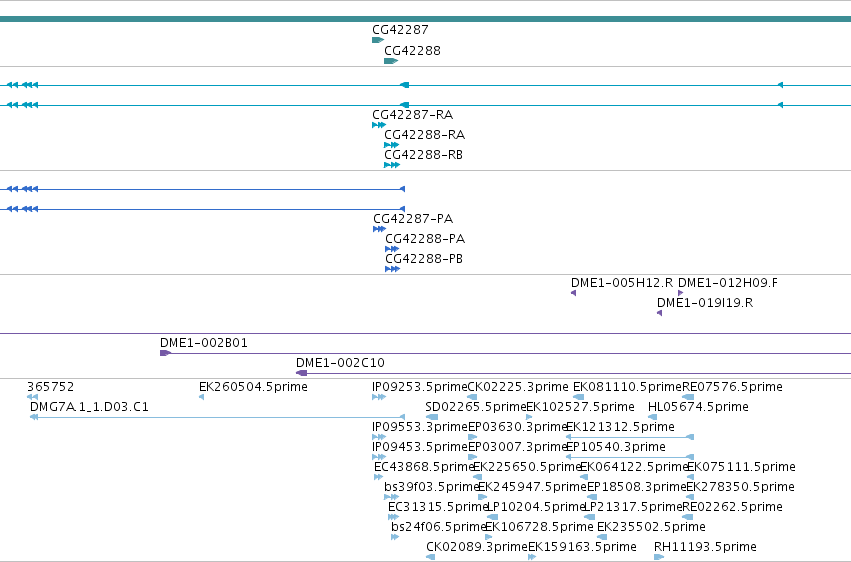This screenshot has height=562, width=851.
Task: Click the RE02262.5prime label
Action: [732, 508]
